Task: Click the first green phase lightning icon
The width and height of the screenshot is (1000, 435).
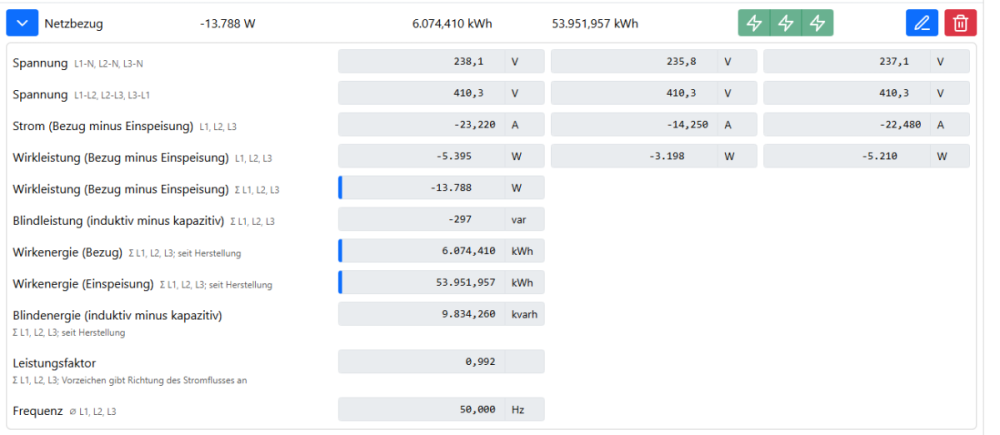Action: coord(754,24)
